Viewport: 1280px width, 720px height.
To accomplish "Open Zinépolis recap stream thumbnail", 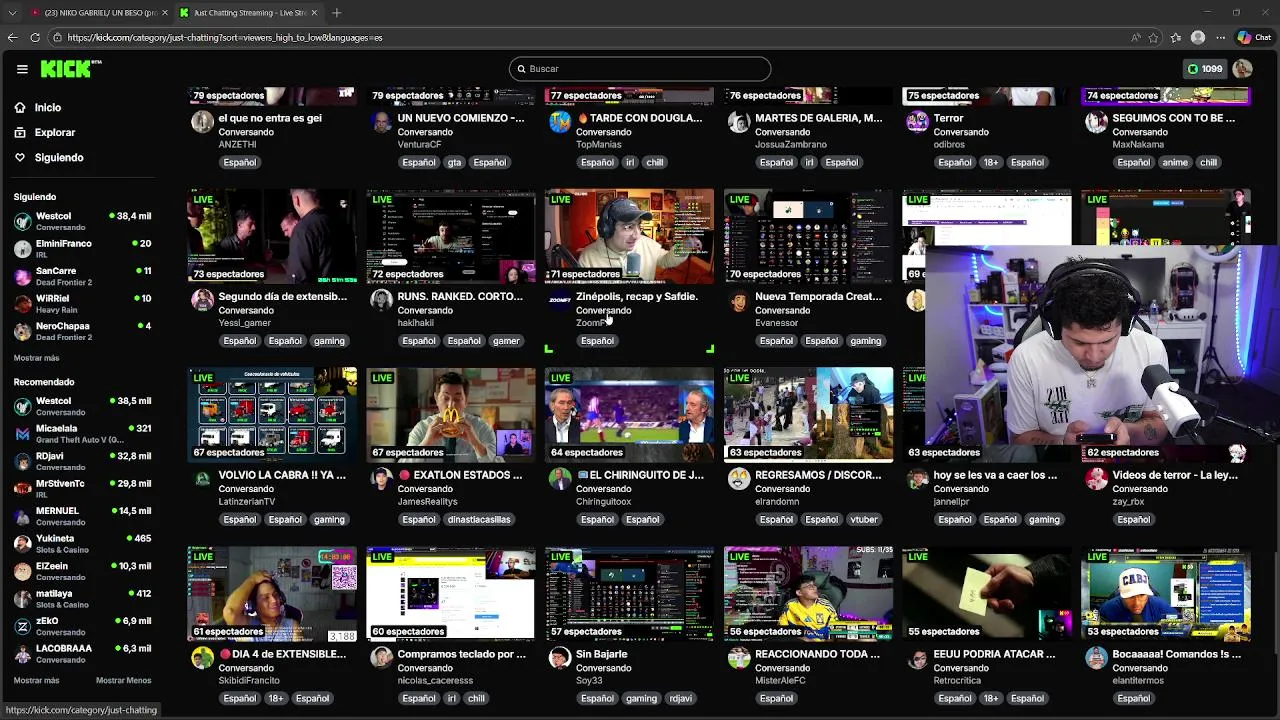I will (x=629, y=236).
